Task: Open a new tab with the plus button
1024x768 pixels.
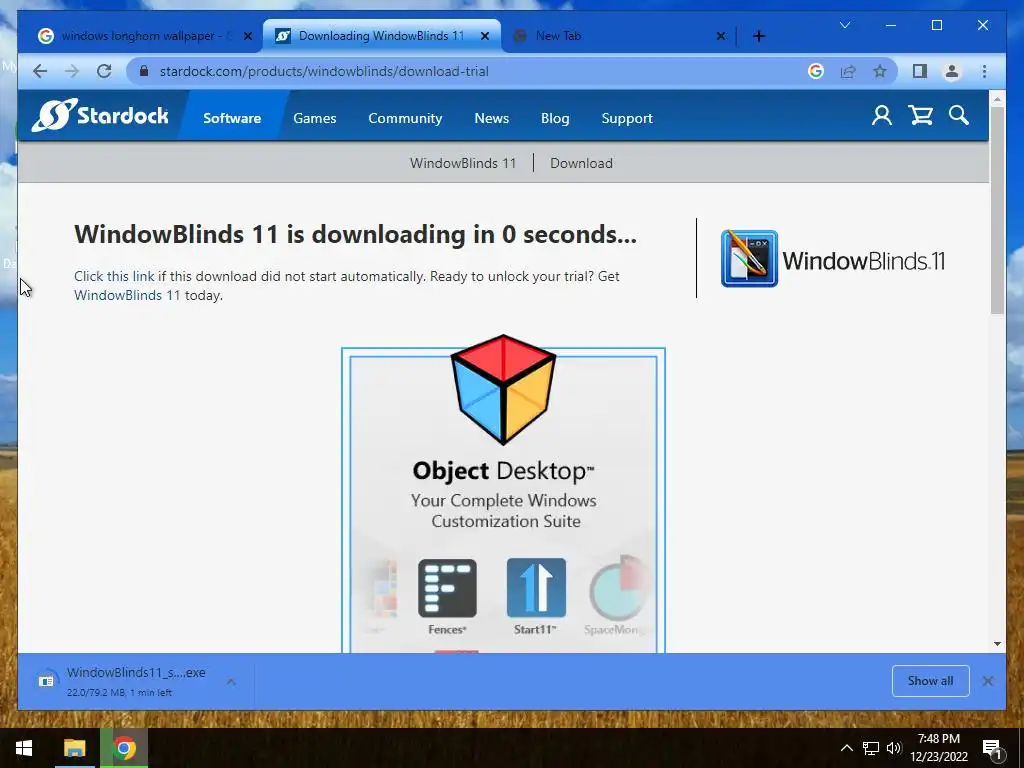Action: point(758,36)
